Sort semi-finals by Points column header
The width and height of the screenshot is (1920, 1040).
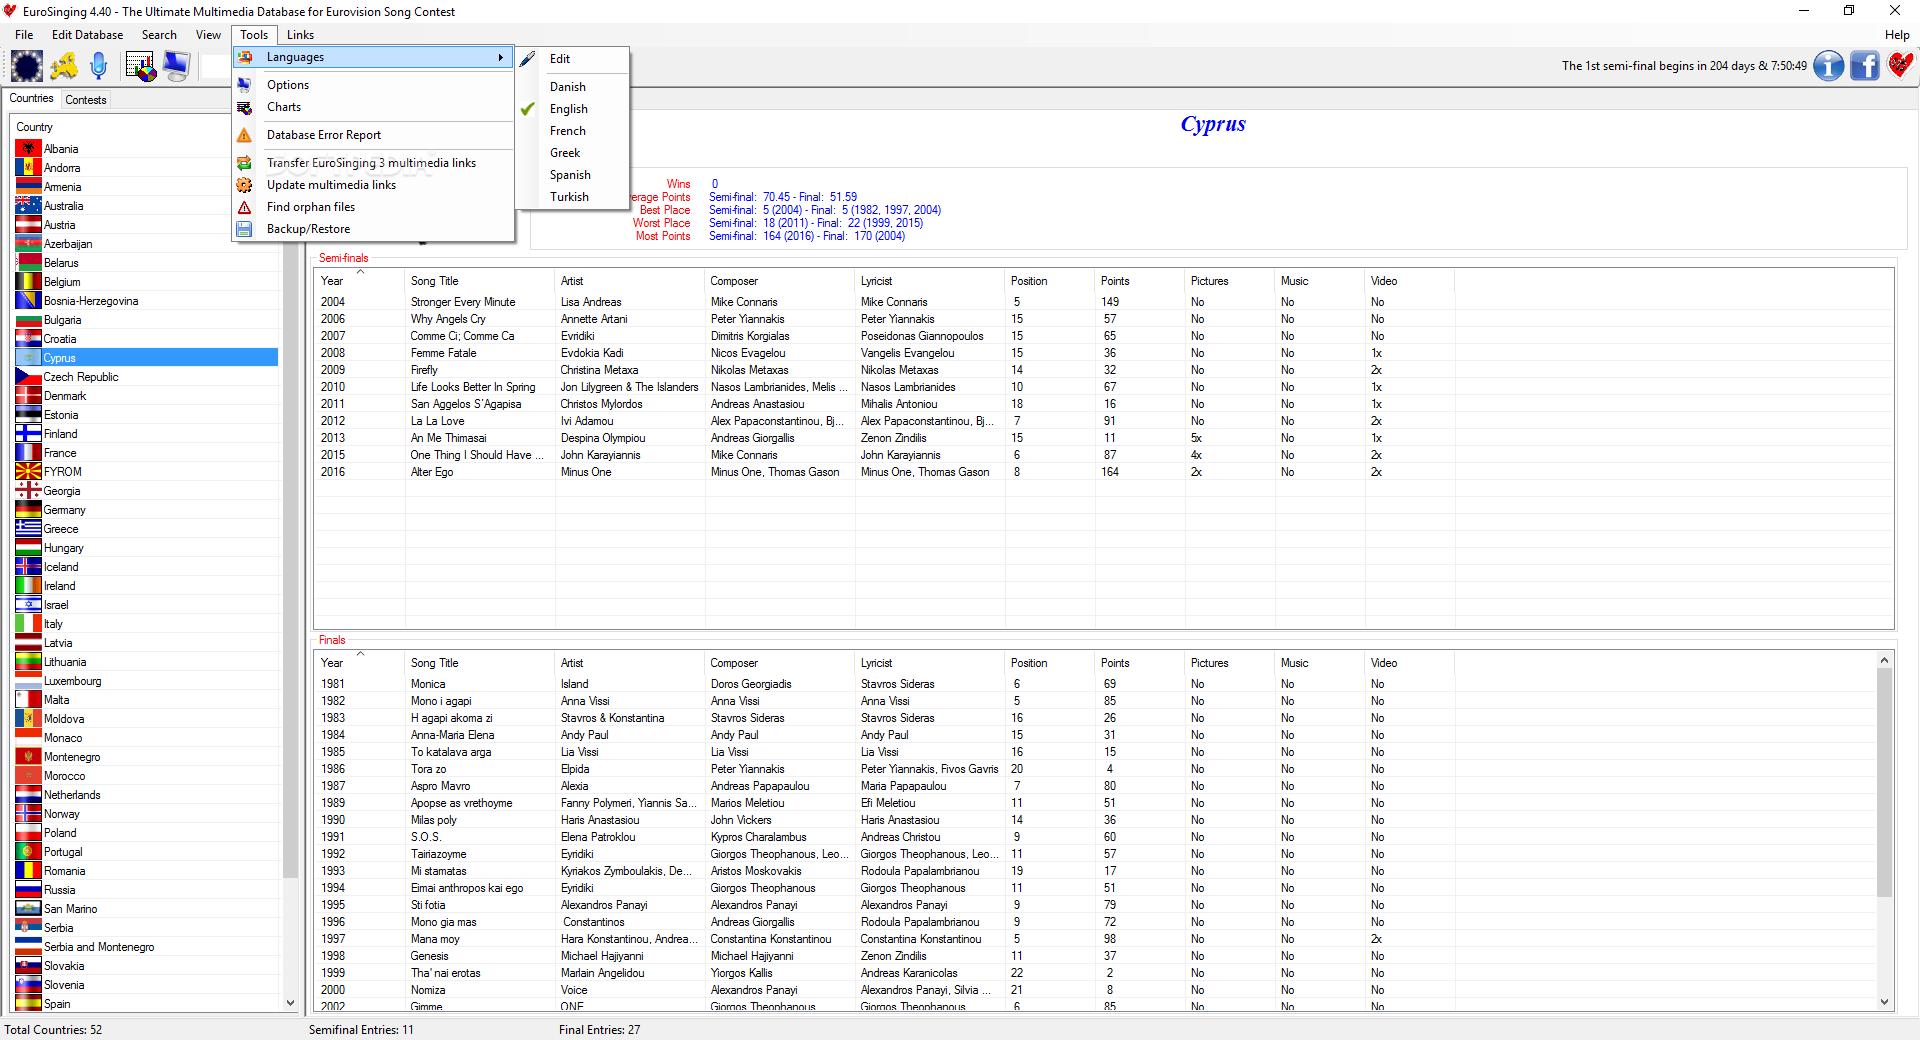click(1140, 281)
